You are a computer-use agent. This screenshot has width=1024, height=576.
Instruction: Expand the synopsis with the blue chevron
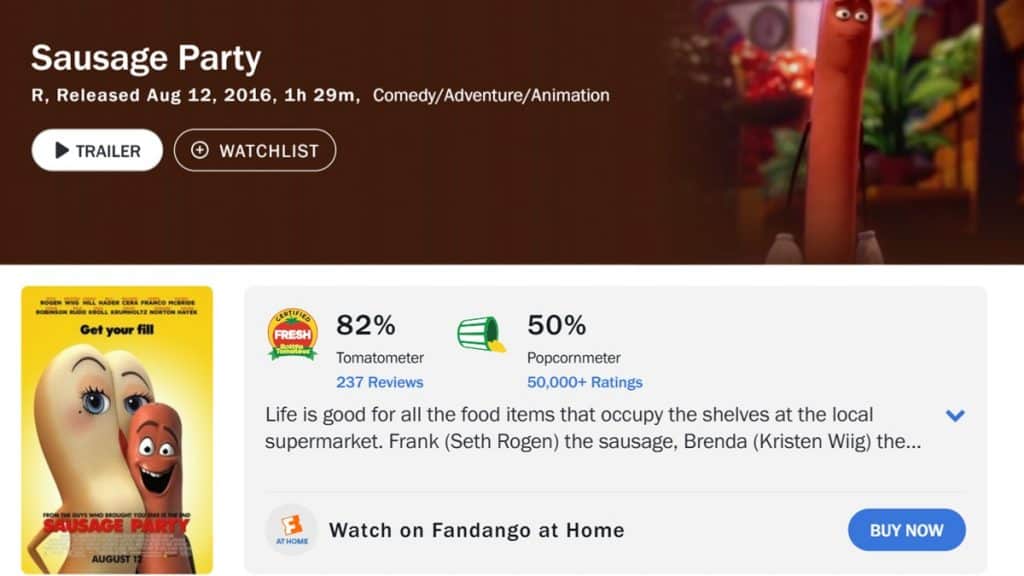[955, 415]
